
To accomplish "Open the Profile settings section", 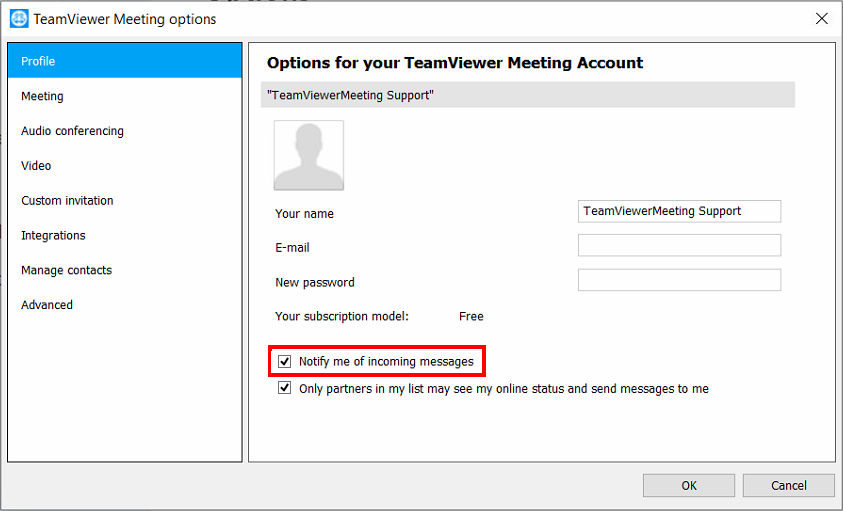I will pos(125,61).
